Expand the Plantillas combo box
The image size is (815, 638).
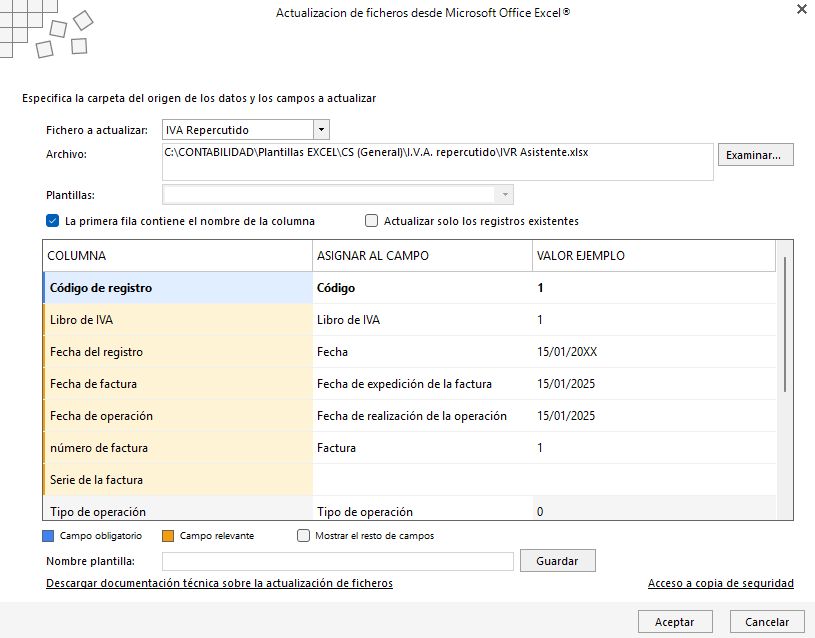tap(505, 195)
